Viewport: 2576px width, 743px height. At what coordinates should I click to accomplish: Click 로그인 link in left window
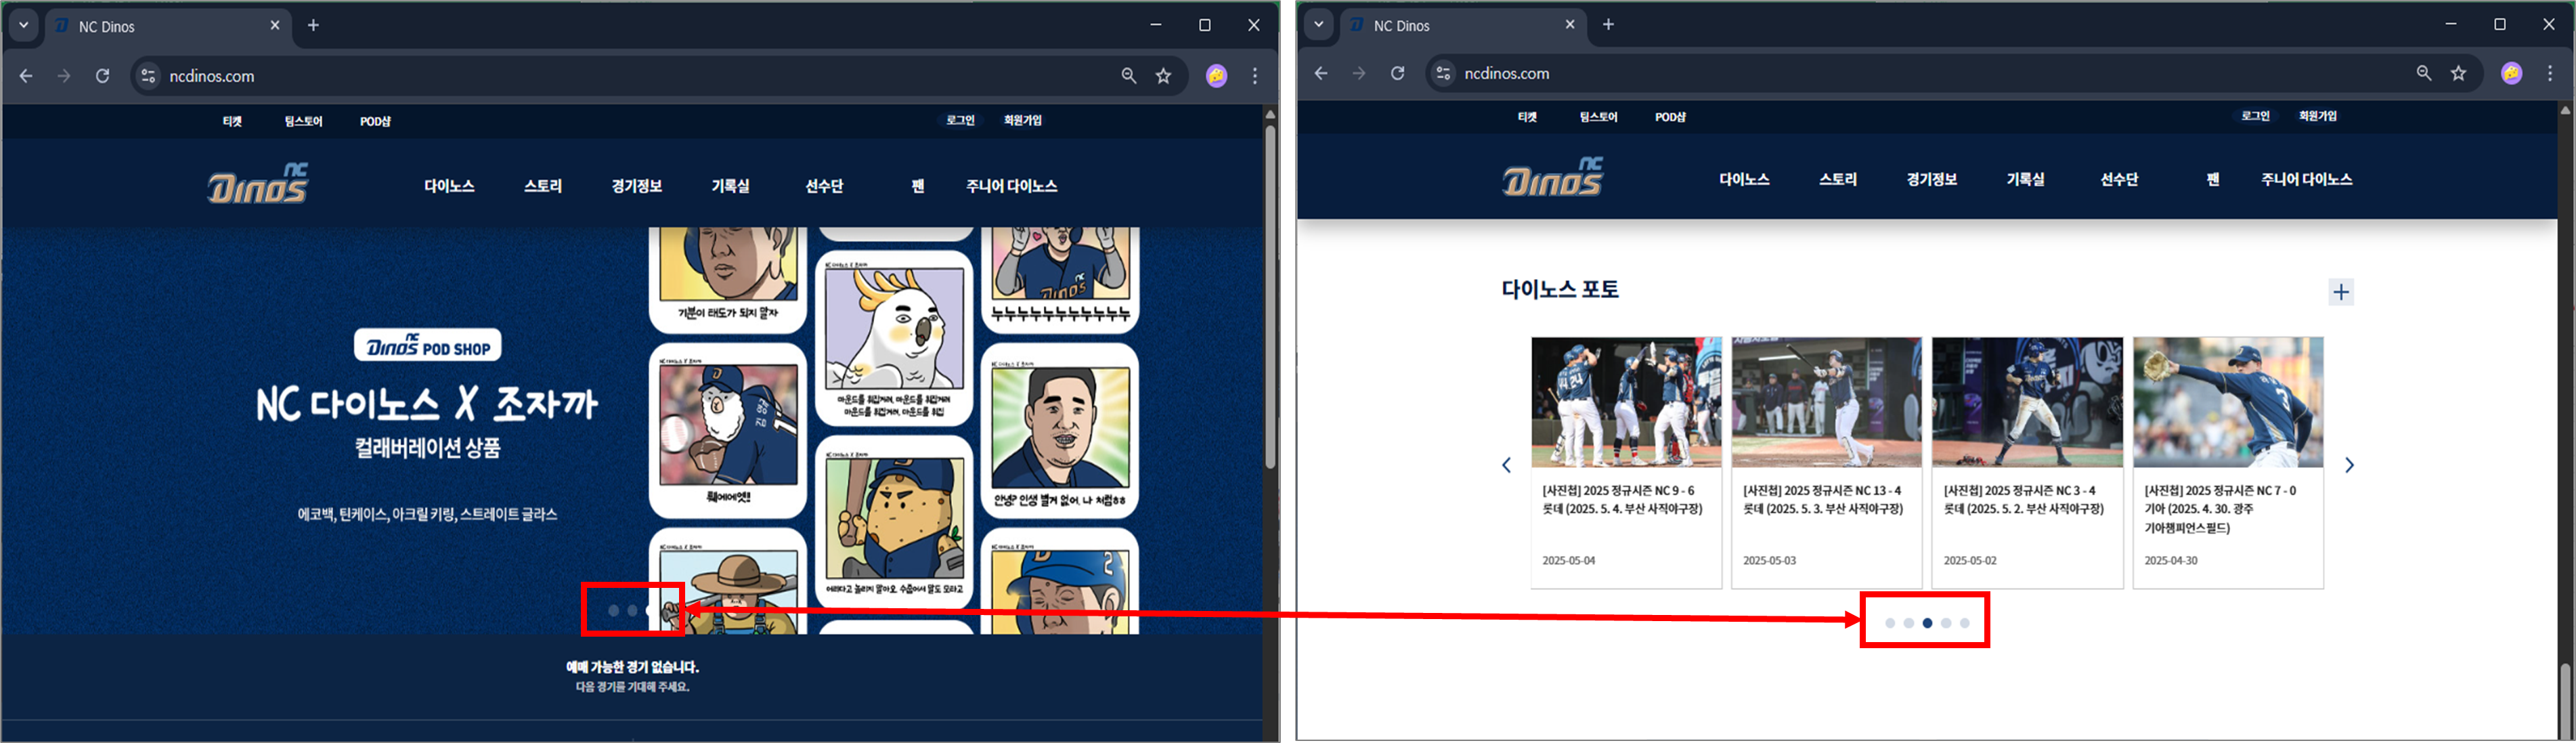point(960,120)
